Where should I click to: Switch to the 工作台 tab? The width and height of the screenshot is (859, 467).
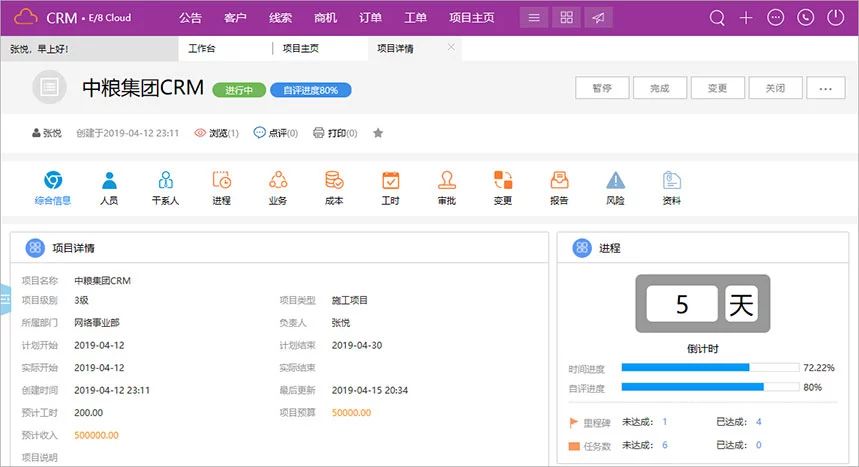click(x=203, y=48)
